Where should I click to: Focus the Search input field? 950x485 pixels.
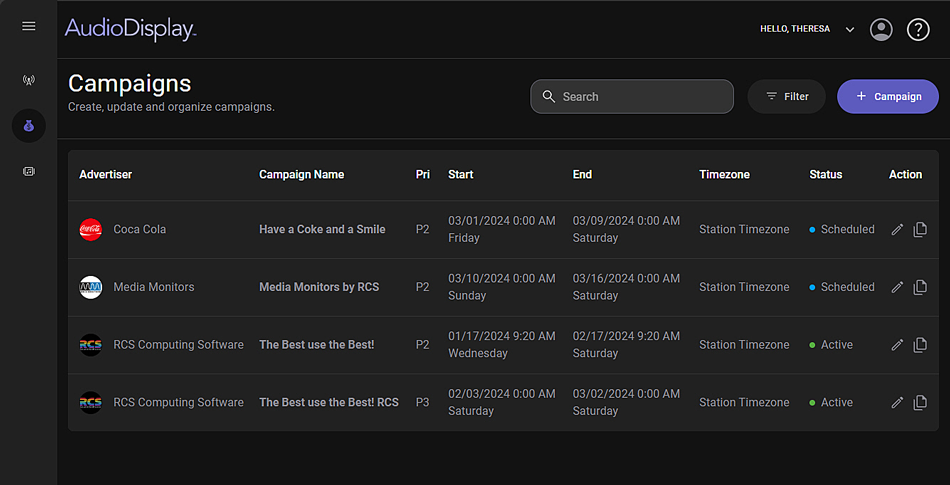coord(632,96)
